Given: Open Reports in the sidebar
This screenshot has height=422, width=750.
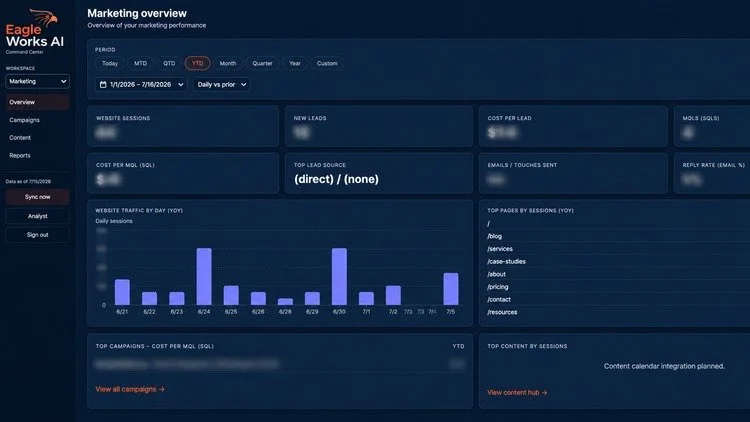Looking at the screenshot, I should pyautogui.click(x=37, y=155).
